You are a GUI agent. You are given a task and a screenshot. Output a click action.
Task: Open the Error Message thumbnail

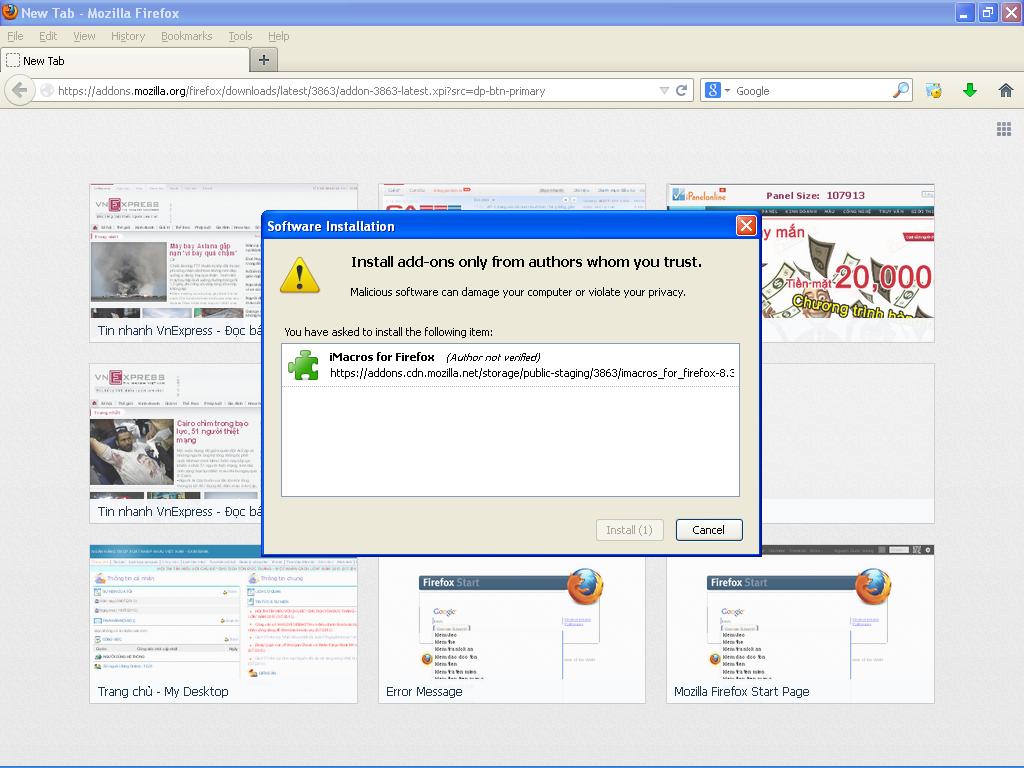click(x=511, y=629)
